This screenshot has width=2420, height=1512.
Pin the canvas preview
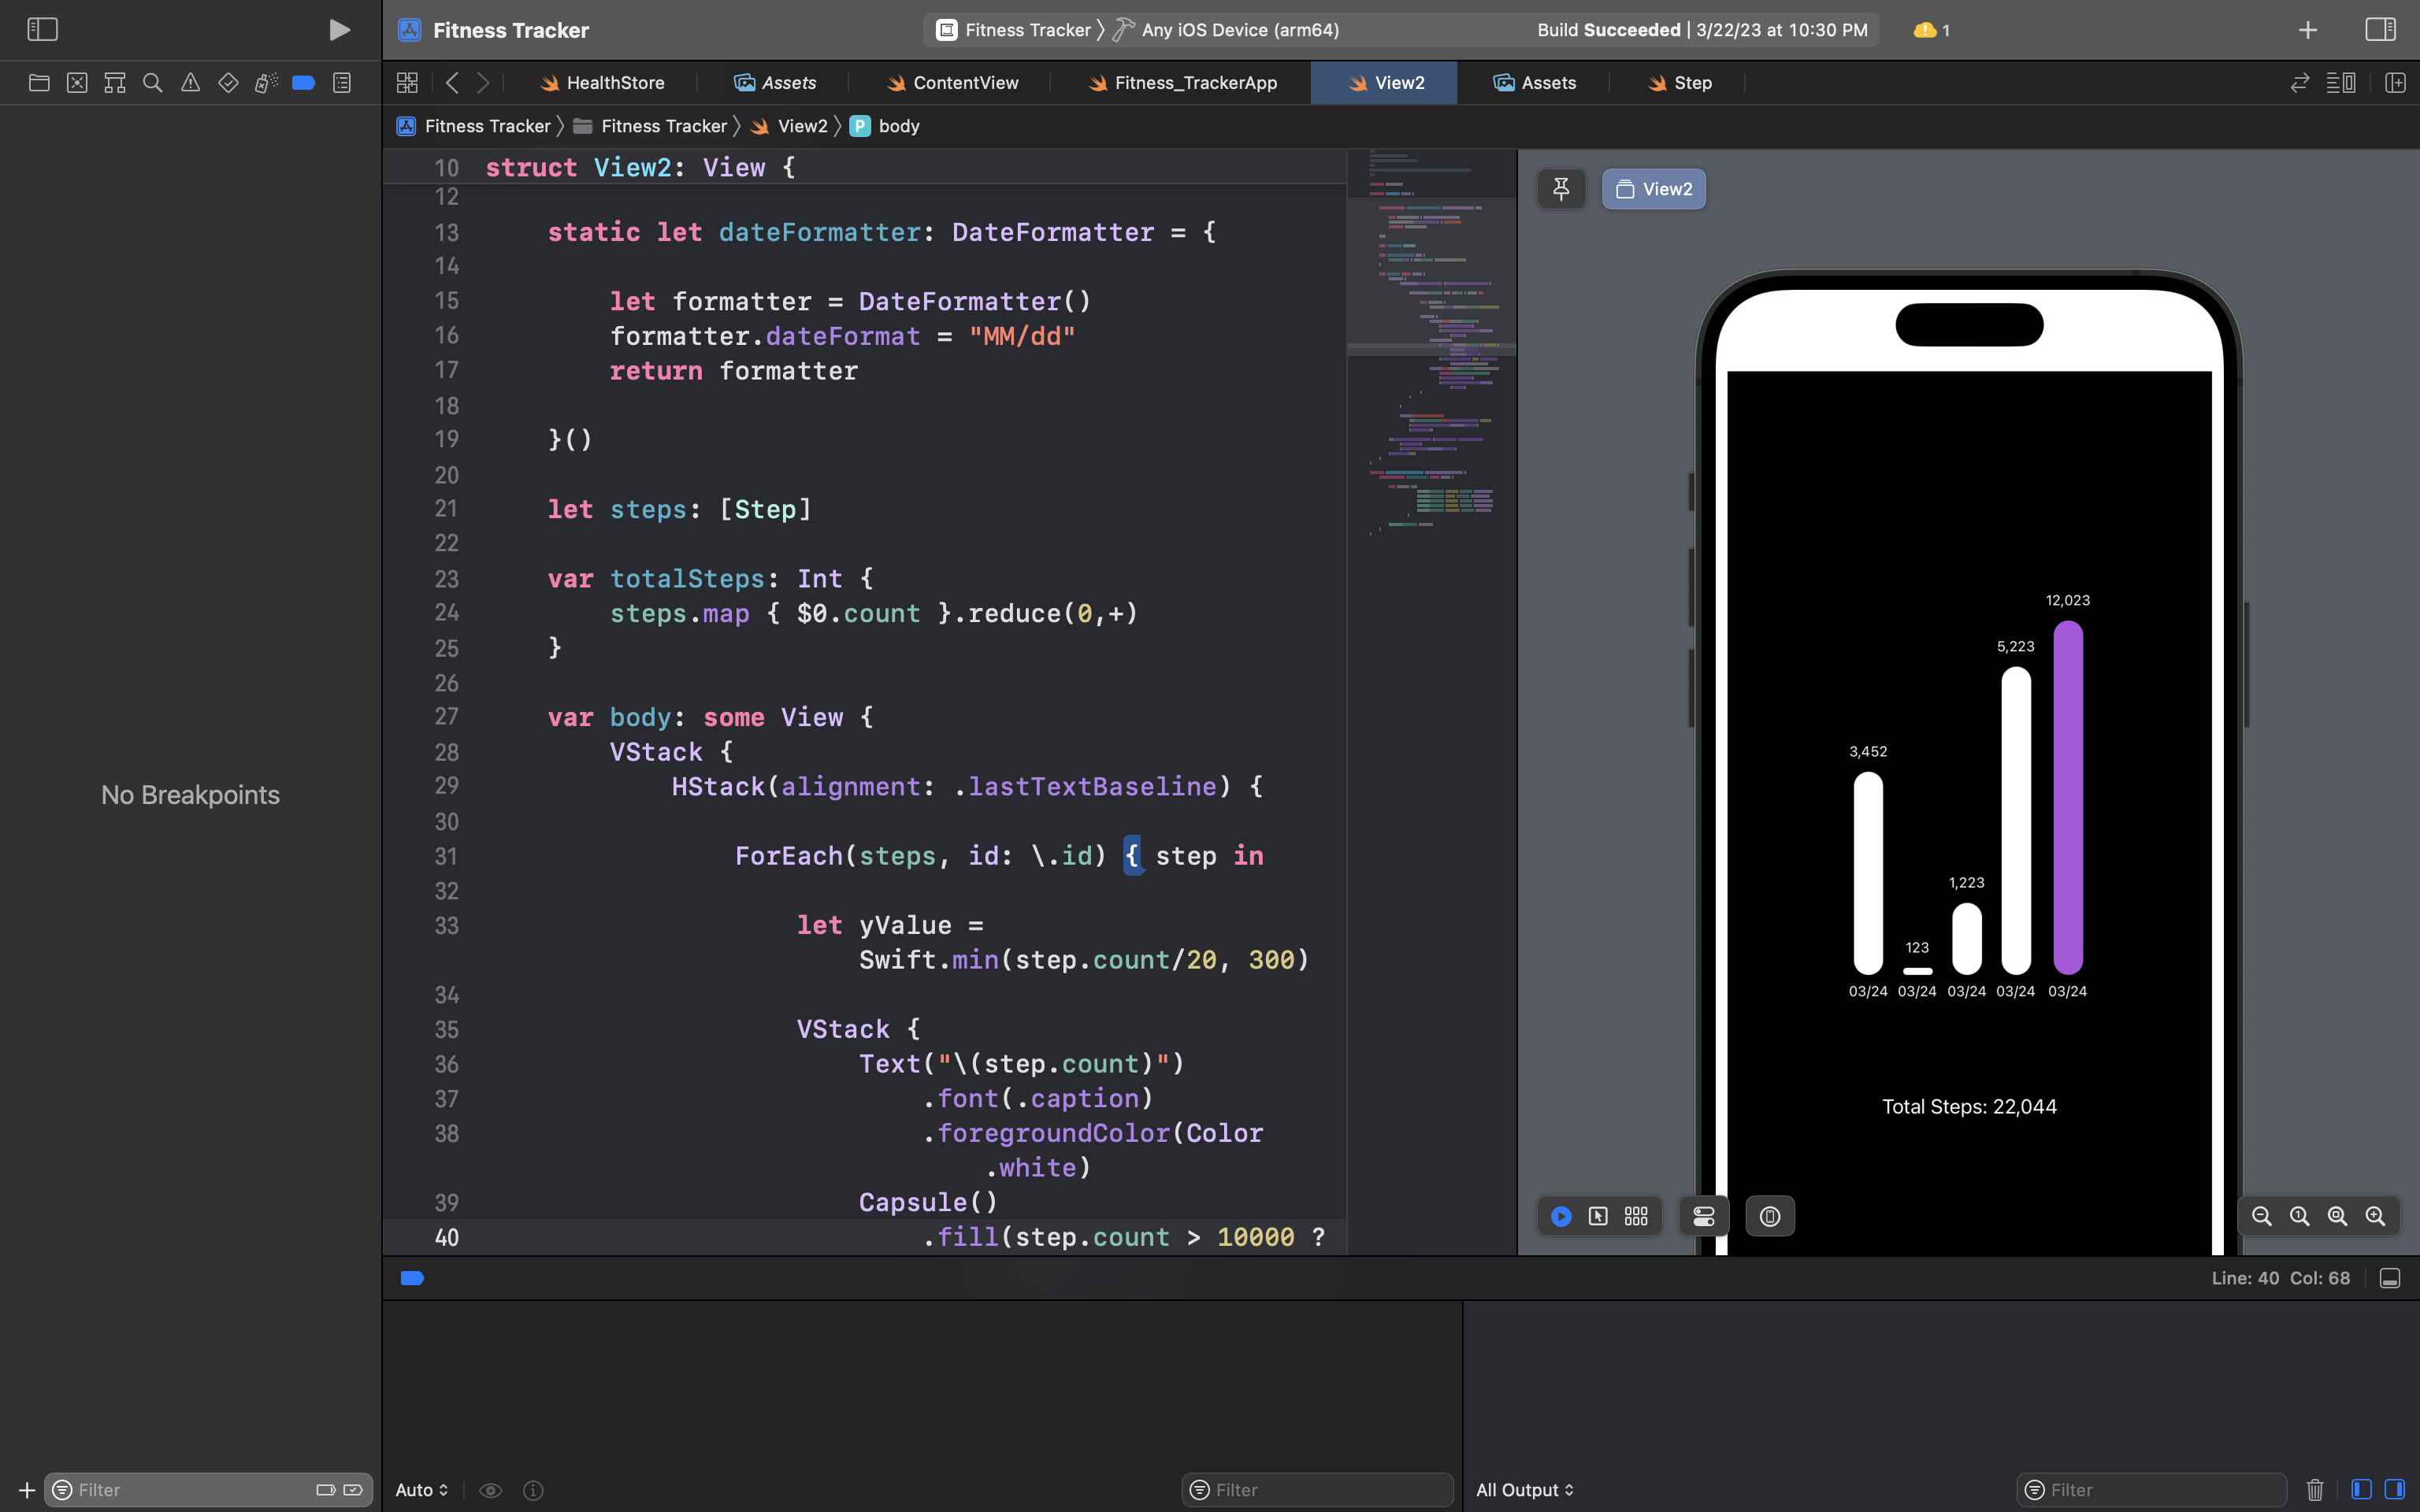pyautogui.click(x=1561, y=189)
